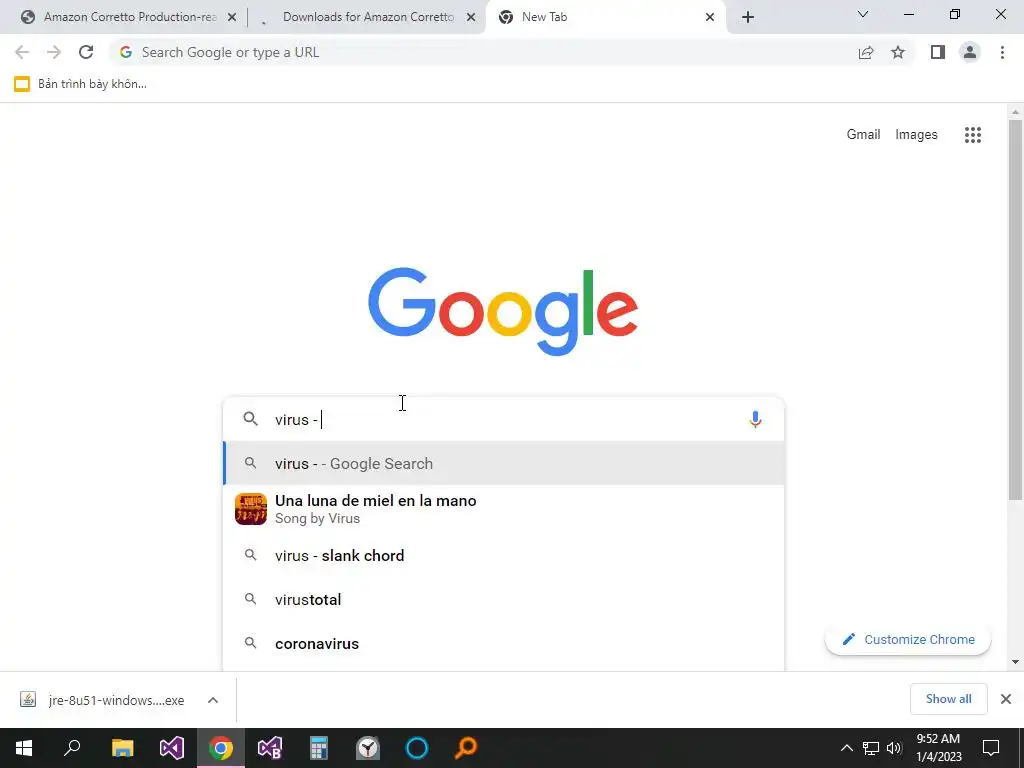Open the orange magnifier app in taskbar

pyautogui.click(x=466, y=748)
